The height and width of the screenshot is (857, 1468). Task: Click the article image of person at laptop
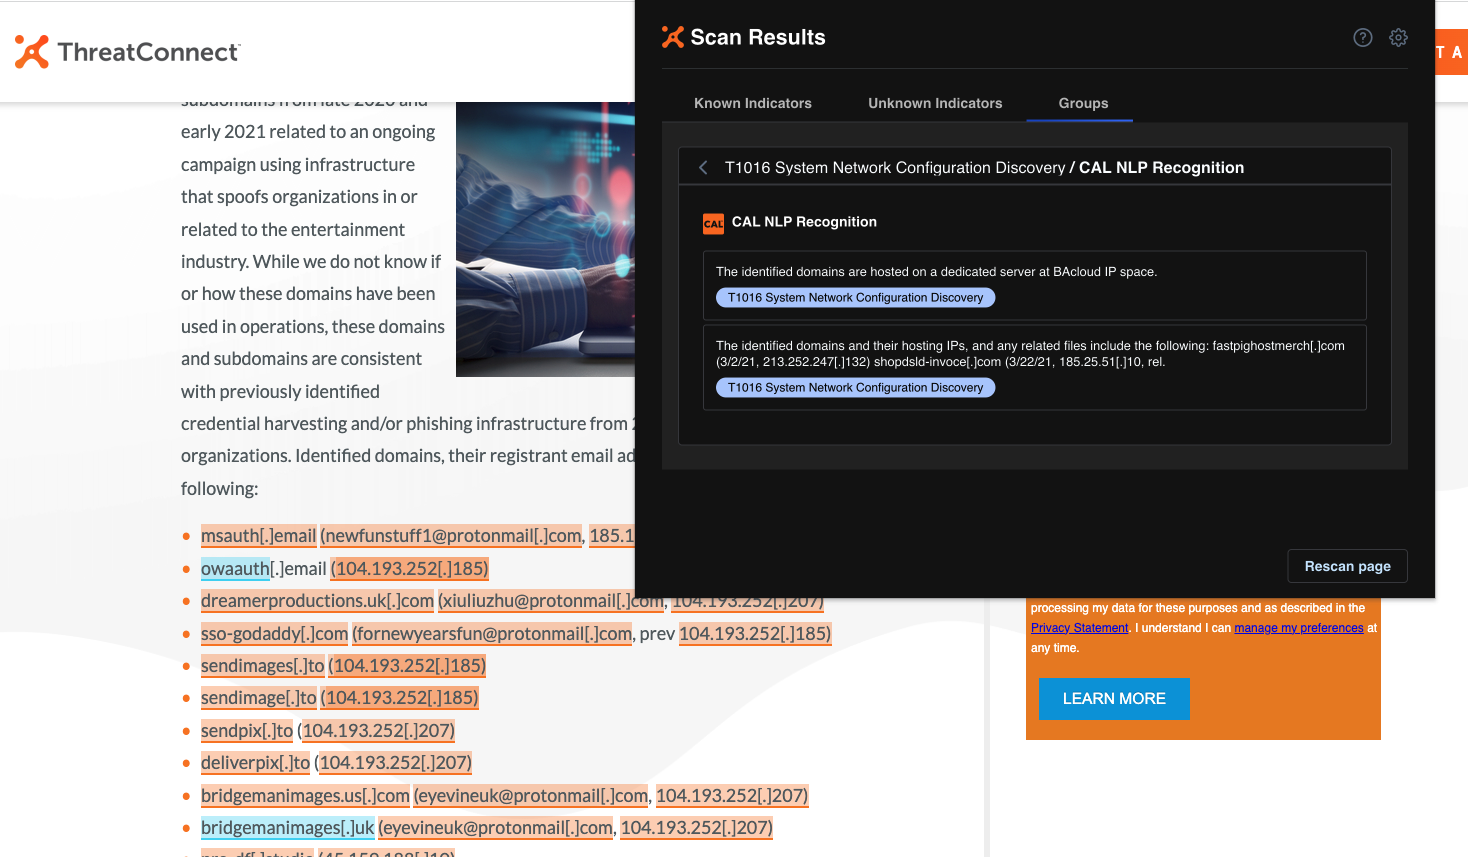pos(545,240)
